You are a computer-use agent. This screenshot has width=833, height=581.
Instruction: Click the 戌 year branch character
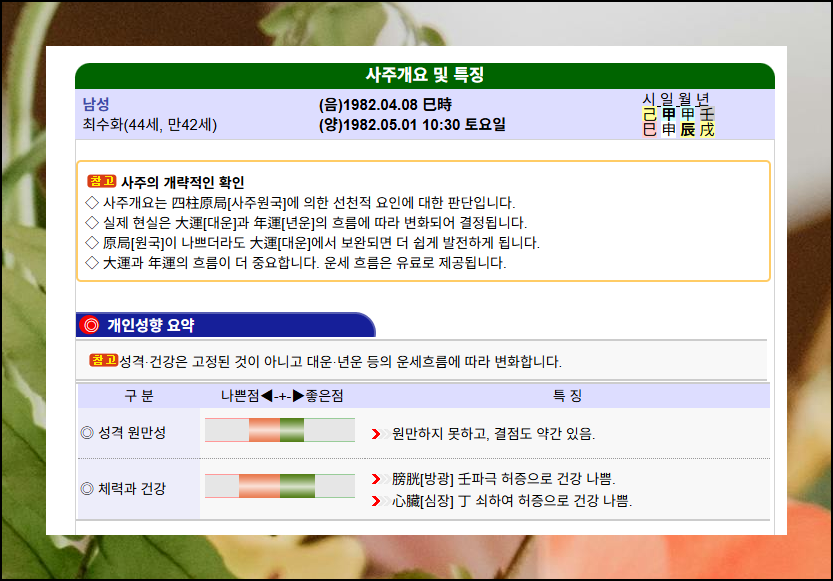click(707, 129)
